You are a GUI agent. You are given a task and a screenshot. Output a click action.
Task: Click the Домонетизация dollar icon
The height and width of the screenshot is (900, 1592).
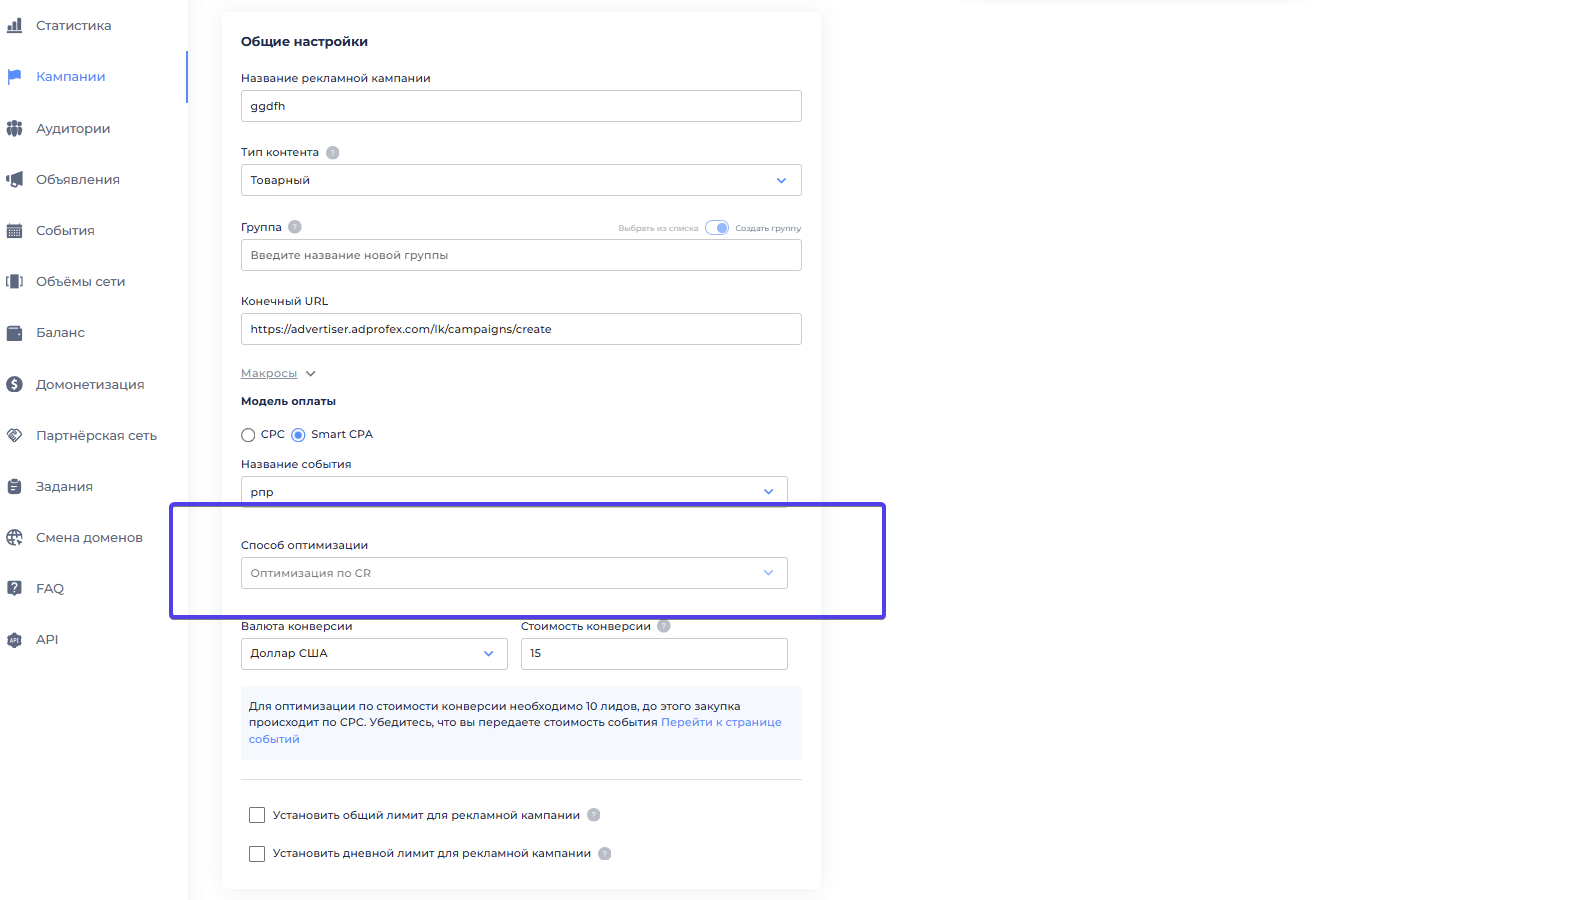tap(14, 384)
